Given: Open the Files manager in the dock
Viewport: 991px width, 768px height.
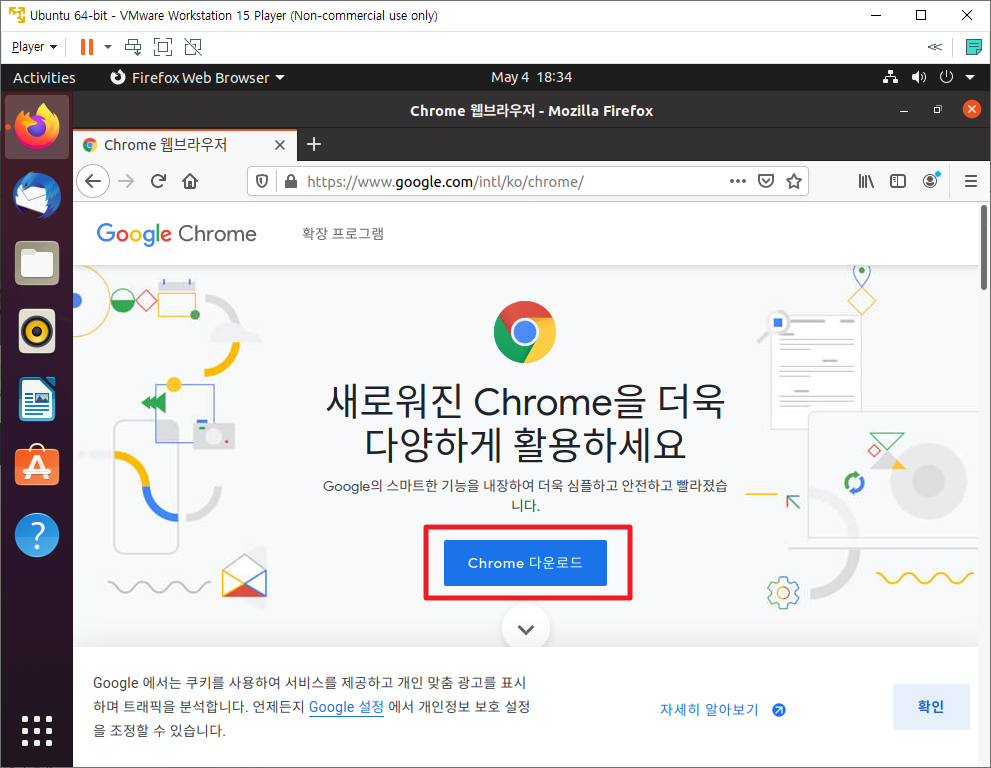Looking at the screenshot, I should 37,263.
